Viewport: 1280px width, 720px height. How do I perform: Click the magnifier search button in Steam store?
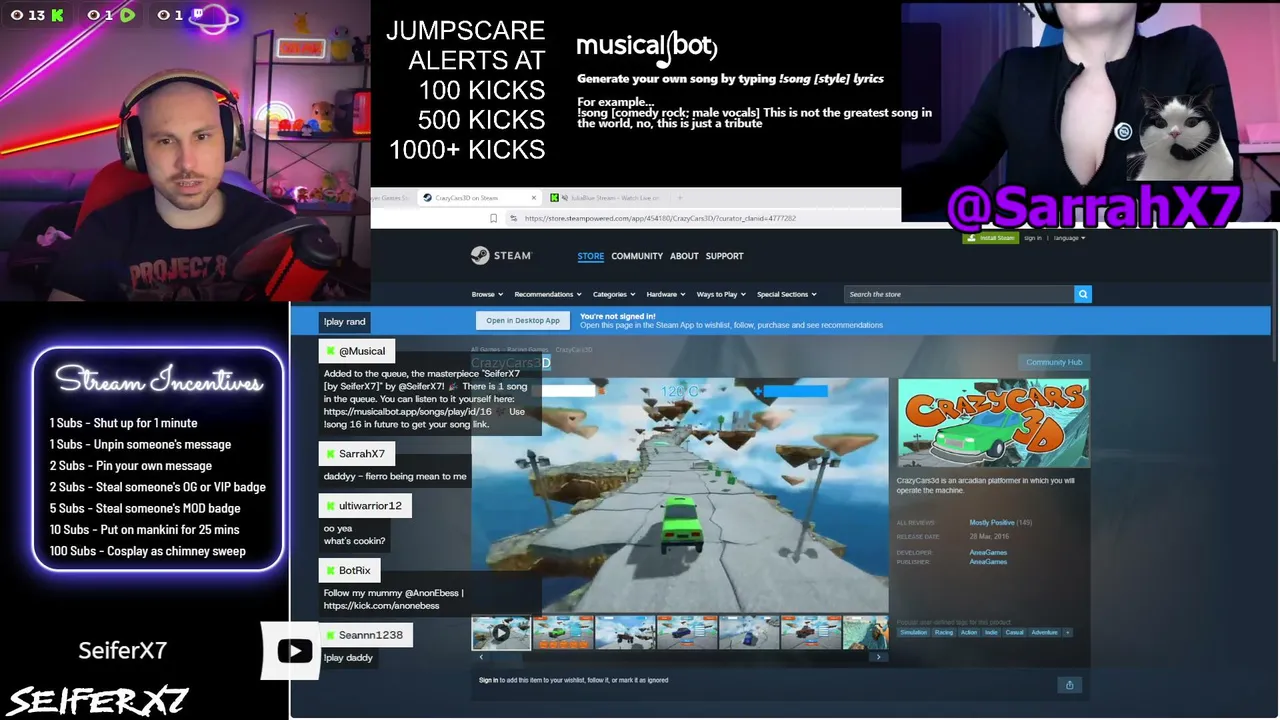click(x=1082, y=294)
